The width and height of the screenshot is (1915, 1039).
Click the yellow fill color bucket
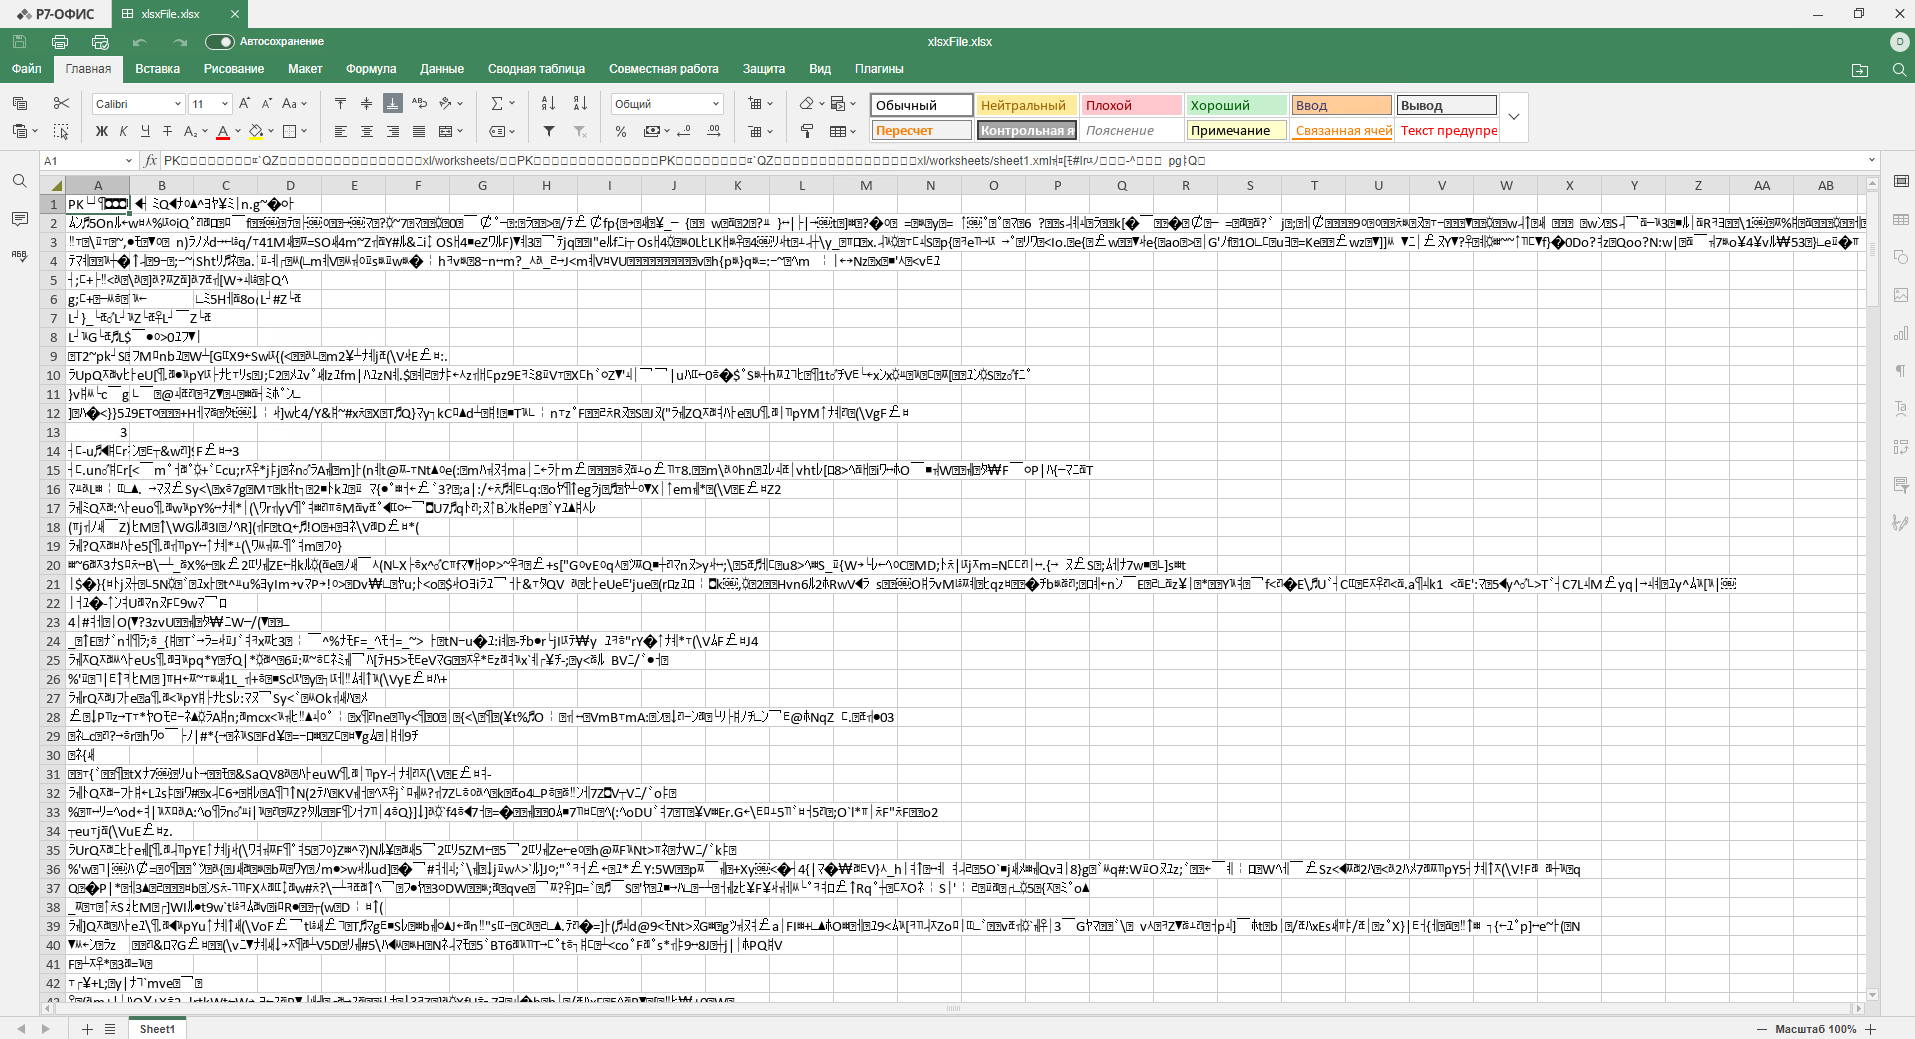[x=256, y=131]
